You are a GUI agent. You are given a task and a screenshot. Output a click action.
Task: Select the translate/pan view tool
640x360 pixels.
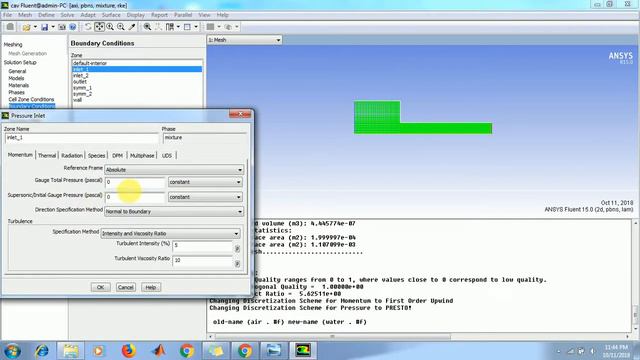click(99, 27)
